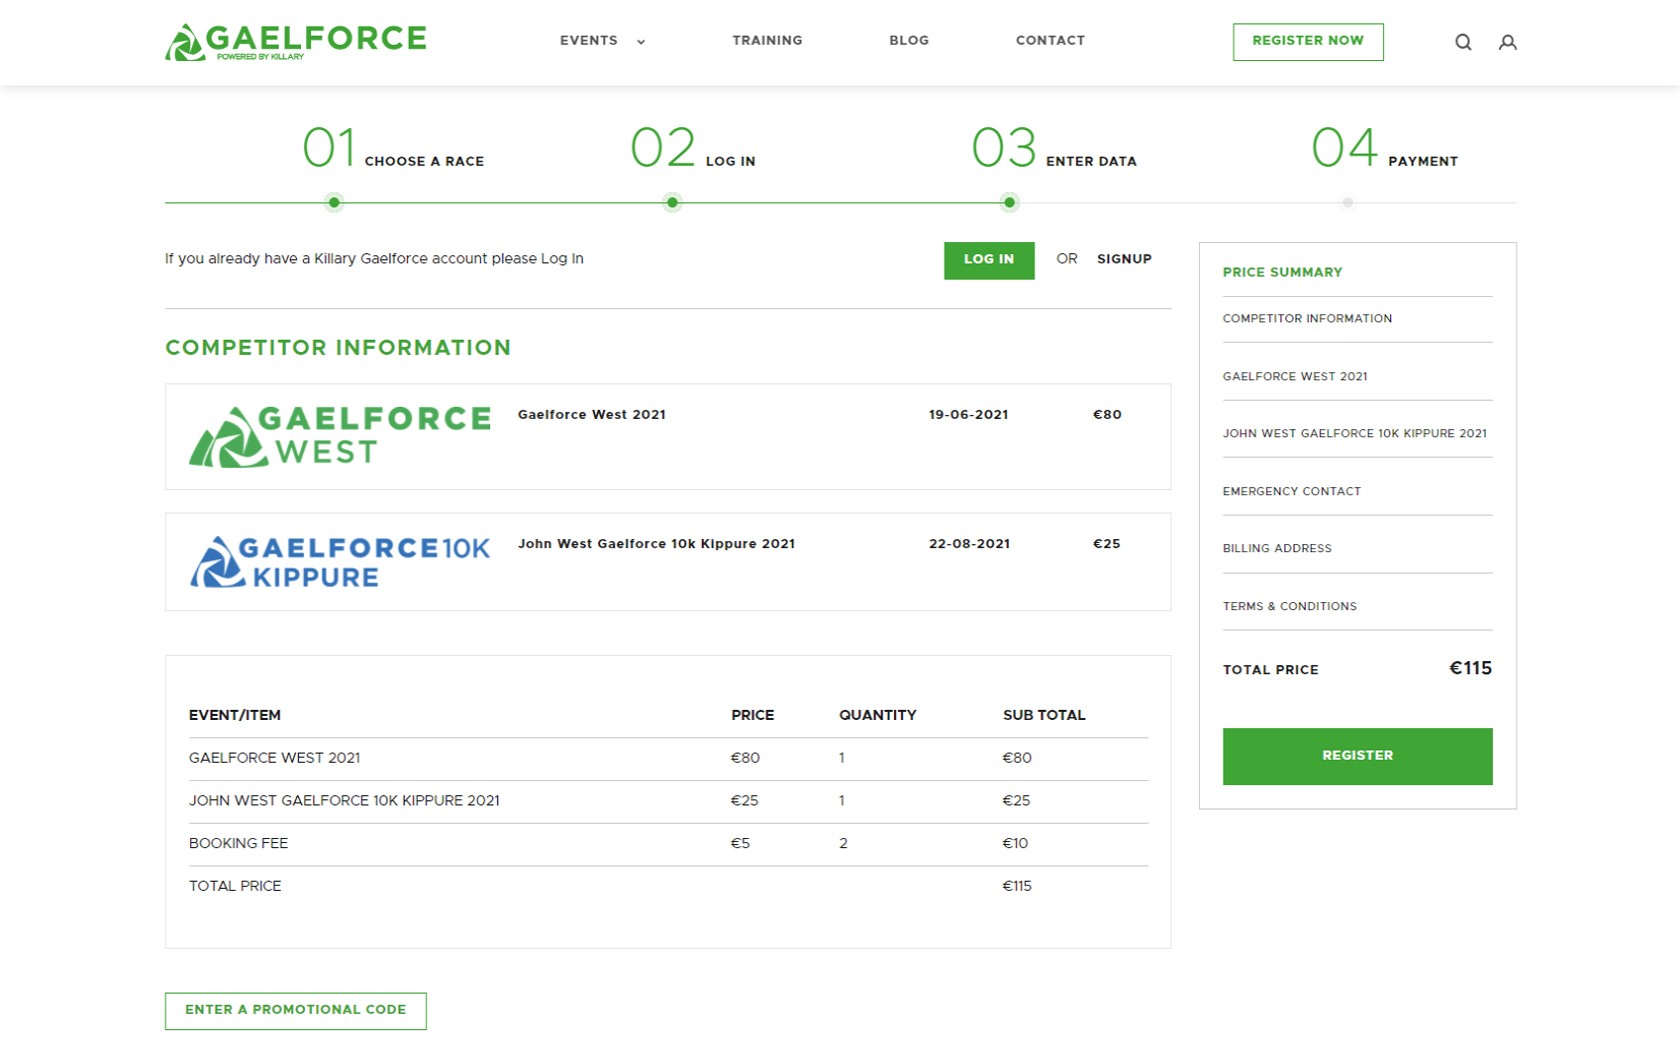Go to the Blog page
Image resolution: width=1680 pixels, height=1050 pixels.
(909, 41)
